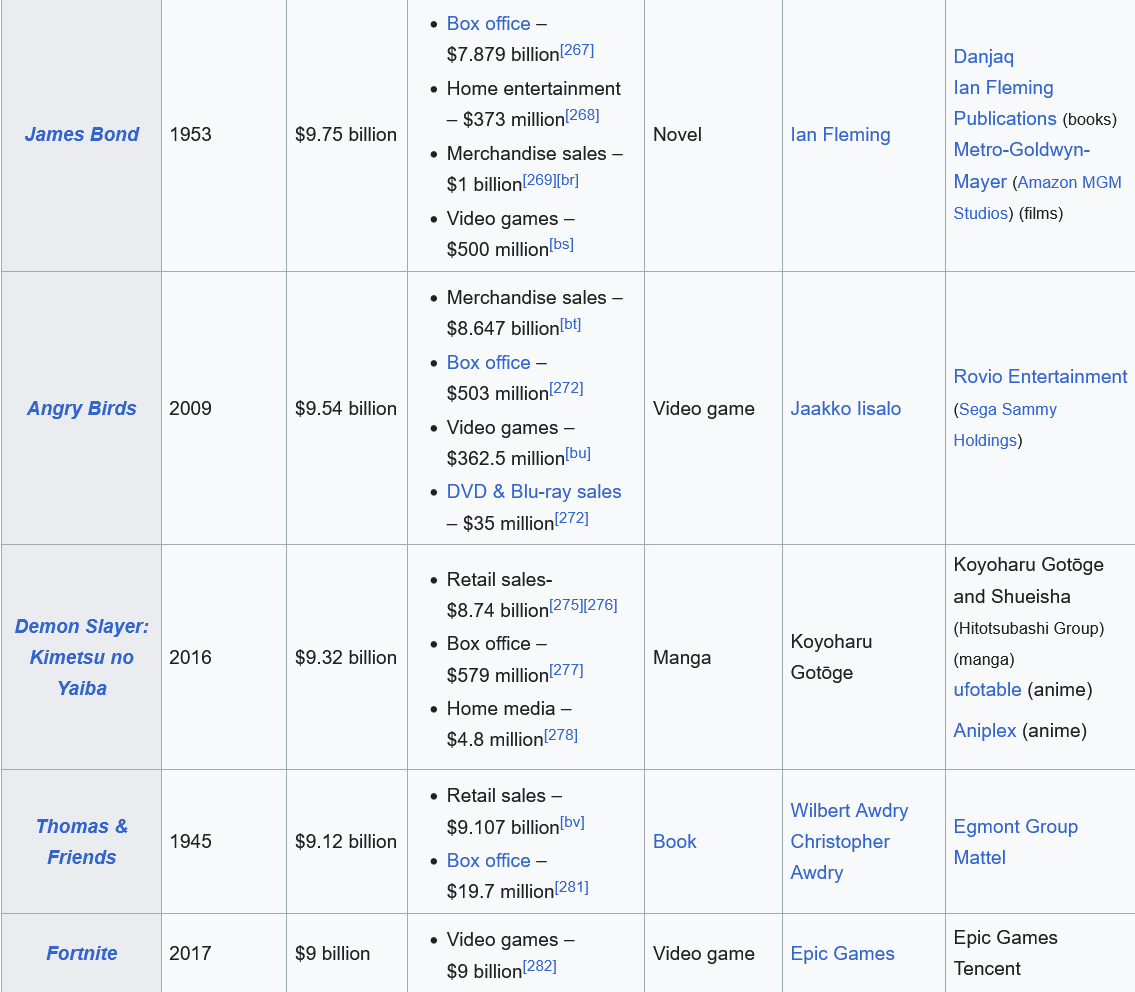The image size is (1135, 992).
Task: Open citation [282] for Fortnite video games
Action: (539, 966)
